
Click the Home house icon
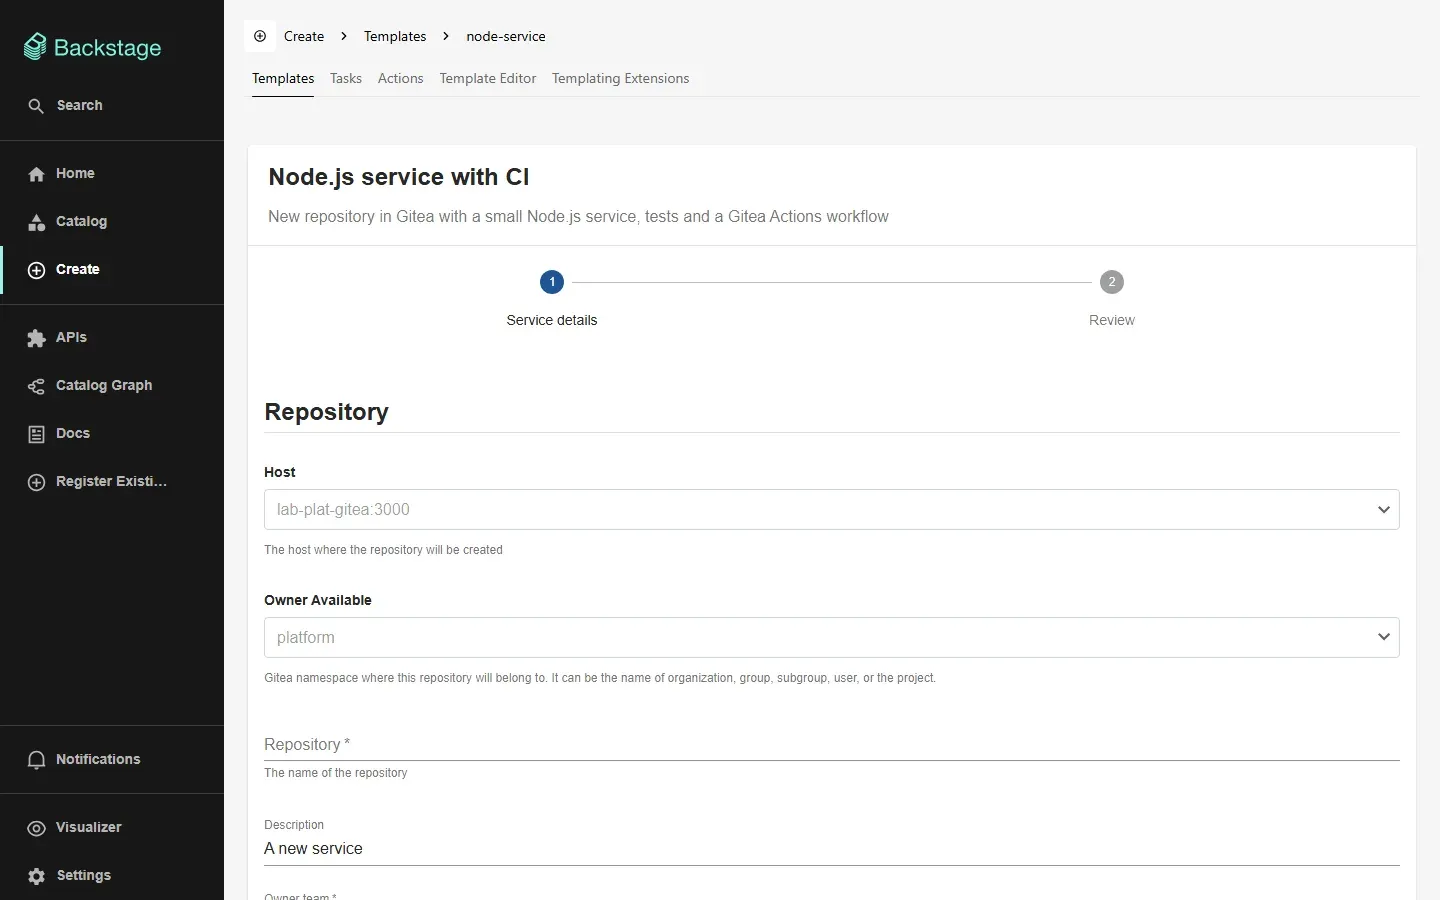[x=36, y=174]
